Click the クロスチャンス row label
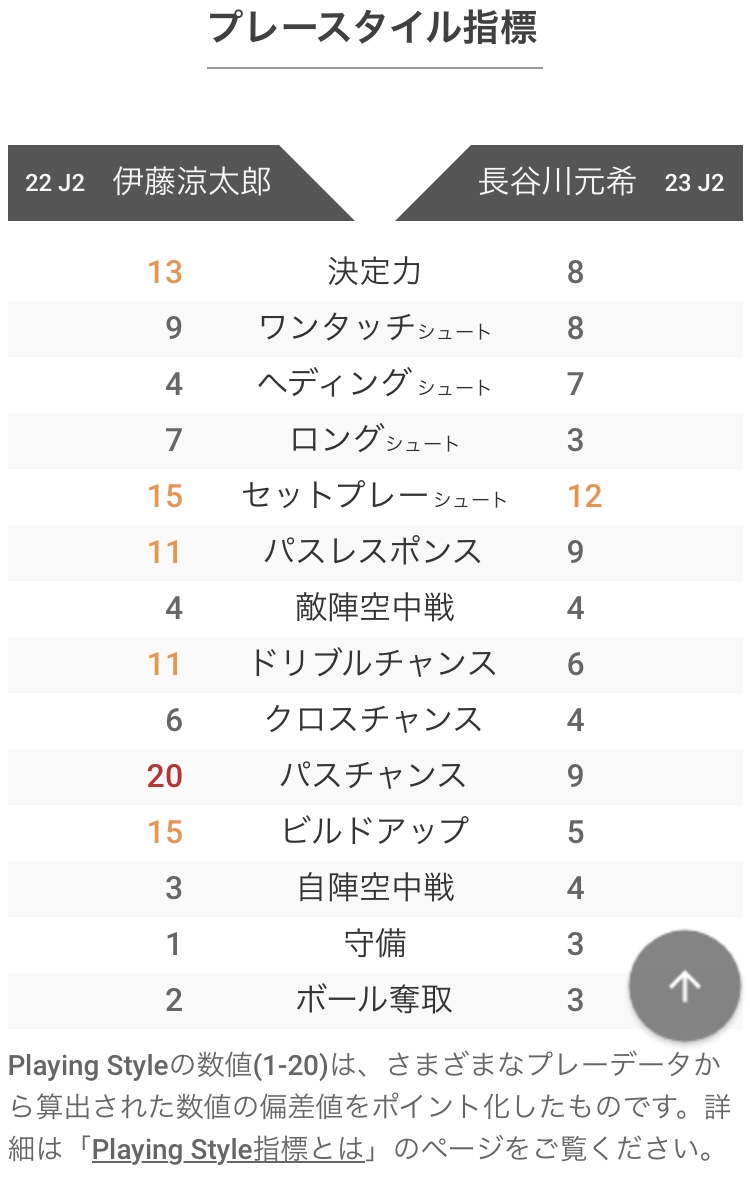This screenshot has height=1185, width=750. tap(375, 719)
